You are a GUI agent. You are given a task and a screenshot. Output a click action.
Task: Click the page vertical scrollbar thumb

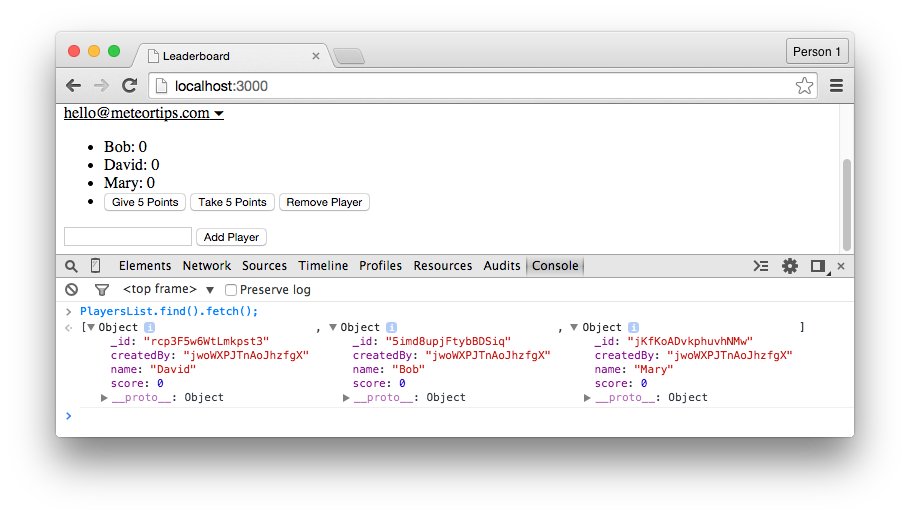[847, 204]
